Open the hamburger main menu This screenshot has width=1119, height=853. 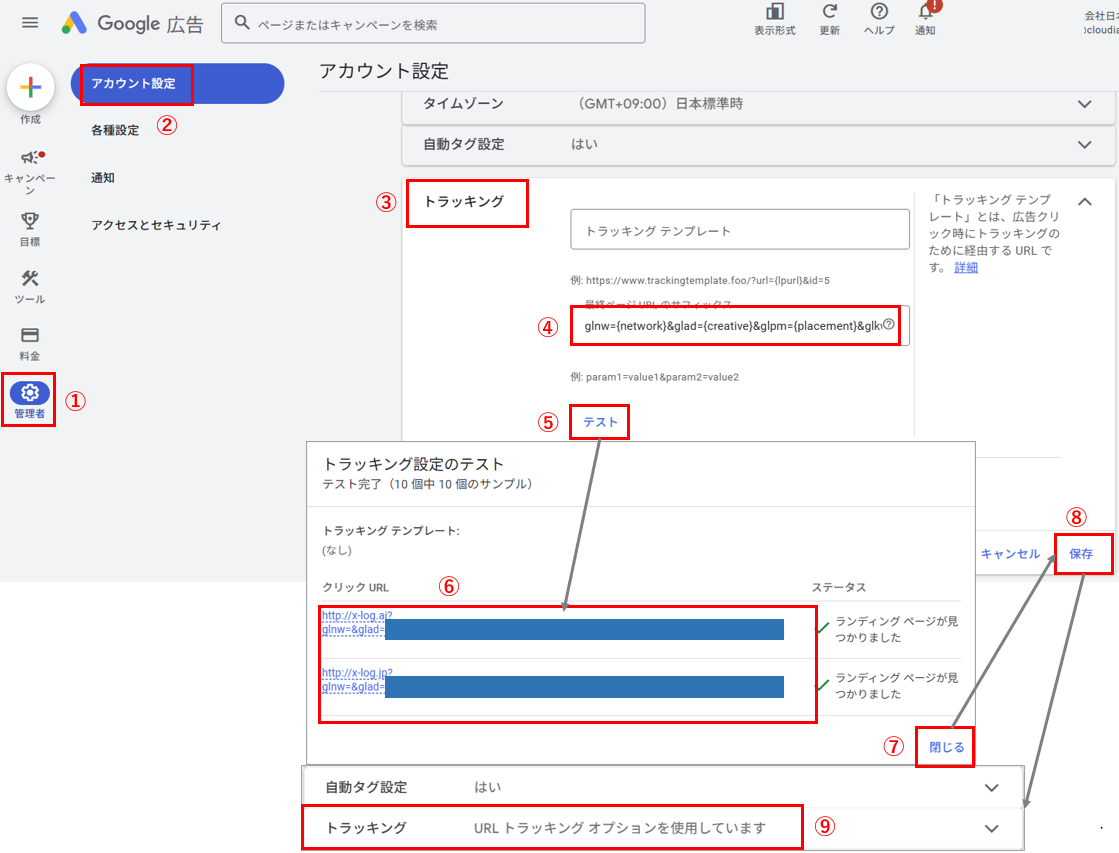tap(30, 23)
